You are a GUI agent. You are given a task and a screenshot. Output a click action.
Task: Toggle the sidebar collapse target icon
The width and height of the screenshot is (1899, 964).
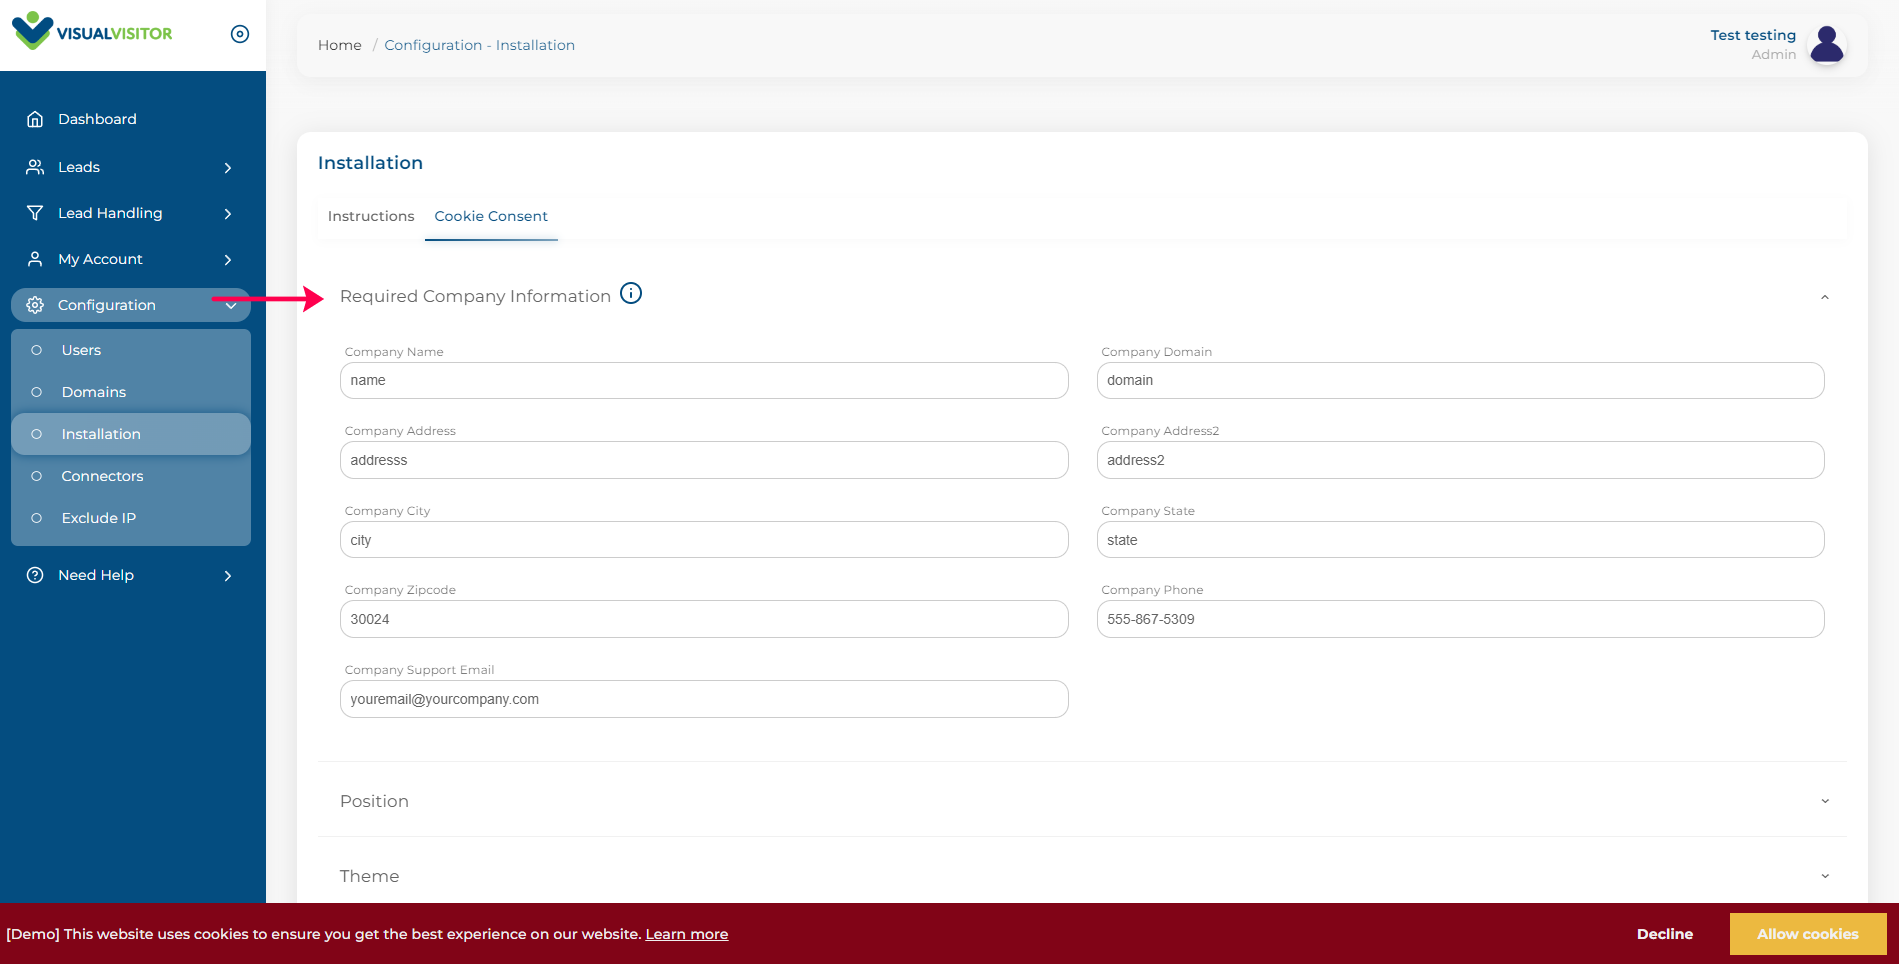click(240, 34)
